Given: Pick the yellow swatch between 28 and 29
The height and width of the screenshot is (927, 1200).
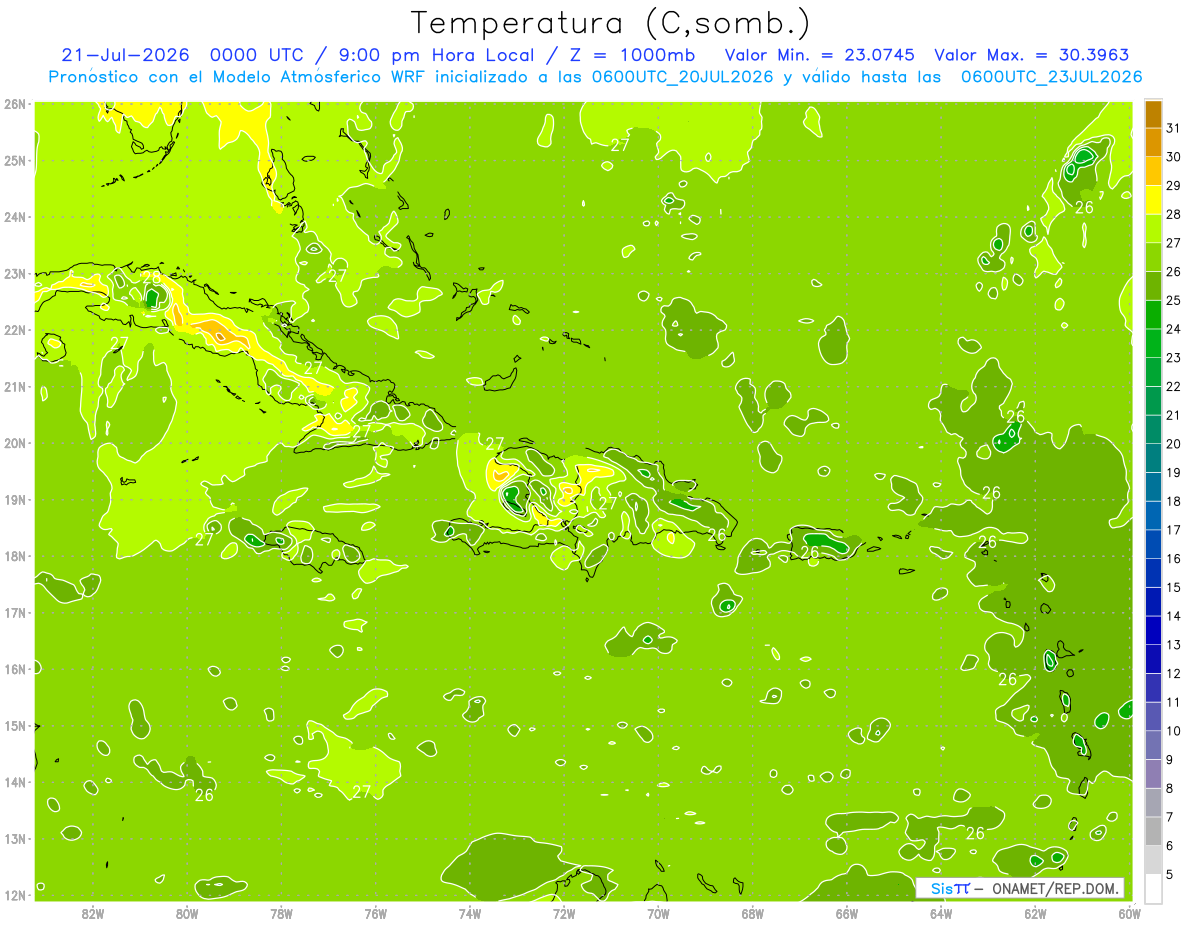Looking at the screenshot, I should [x=1153, y=200].
